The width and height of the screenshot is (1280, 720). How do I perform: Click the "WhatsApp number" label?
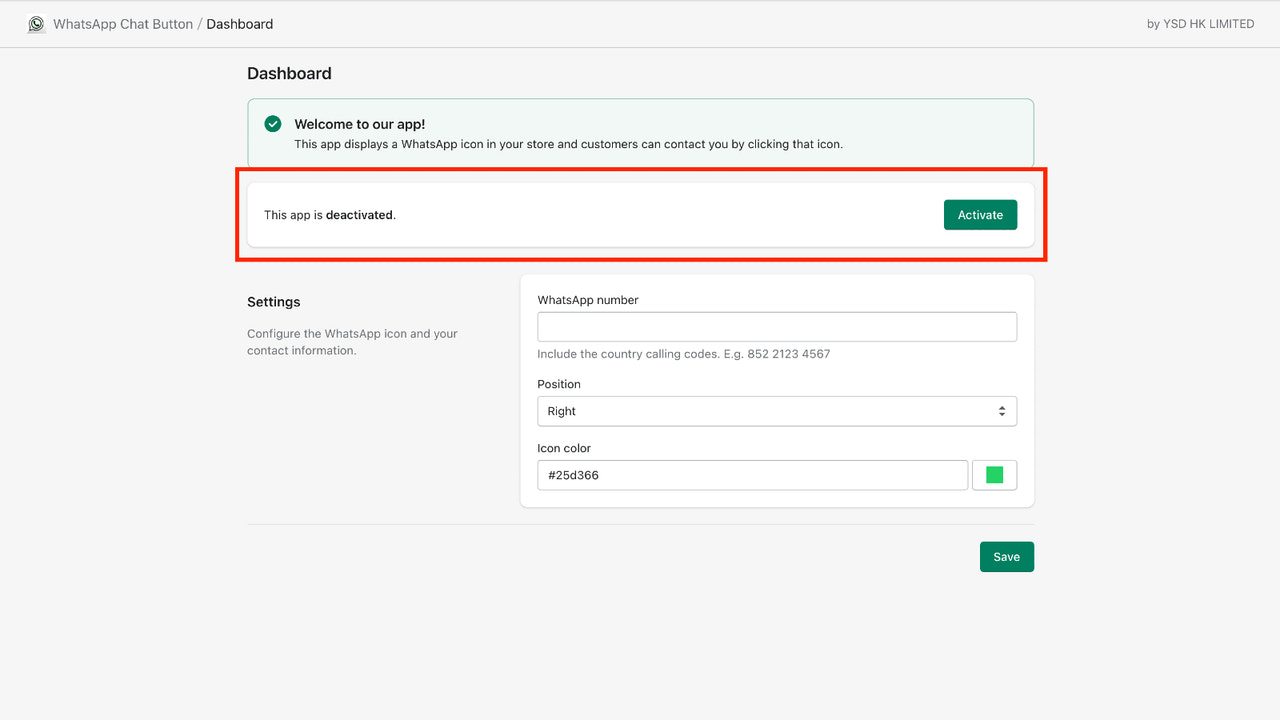[588, 300]
